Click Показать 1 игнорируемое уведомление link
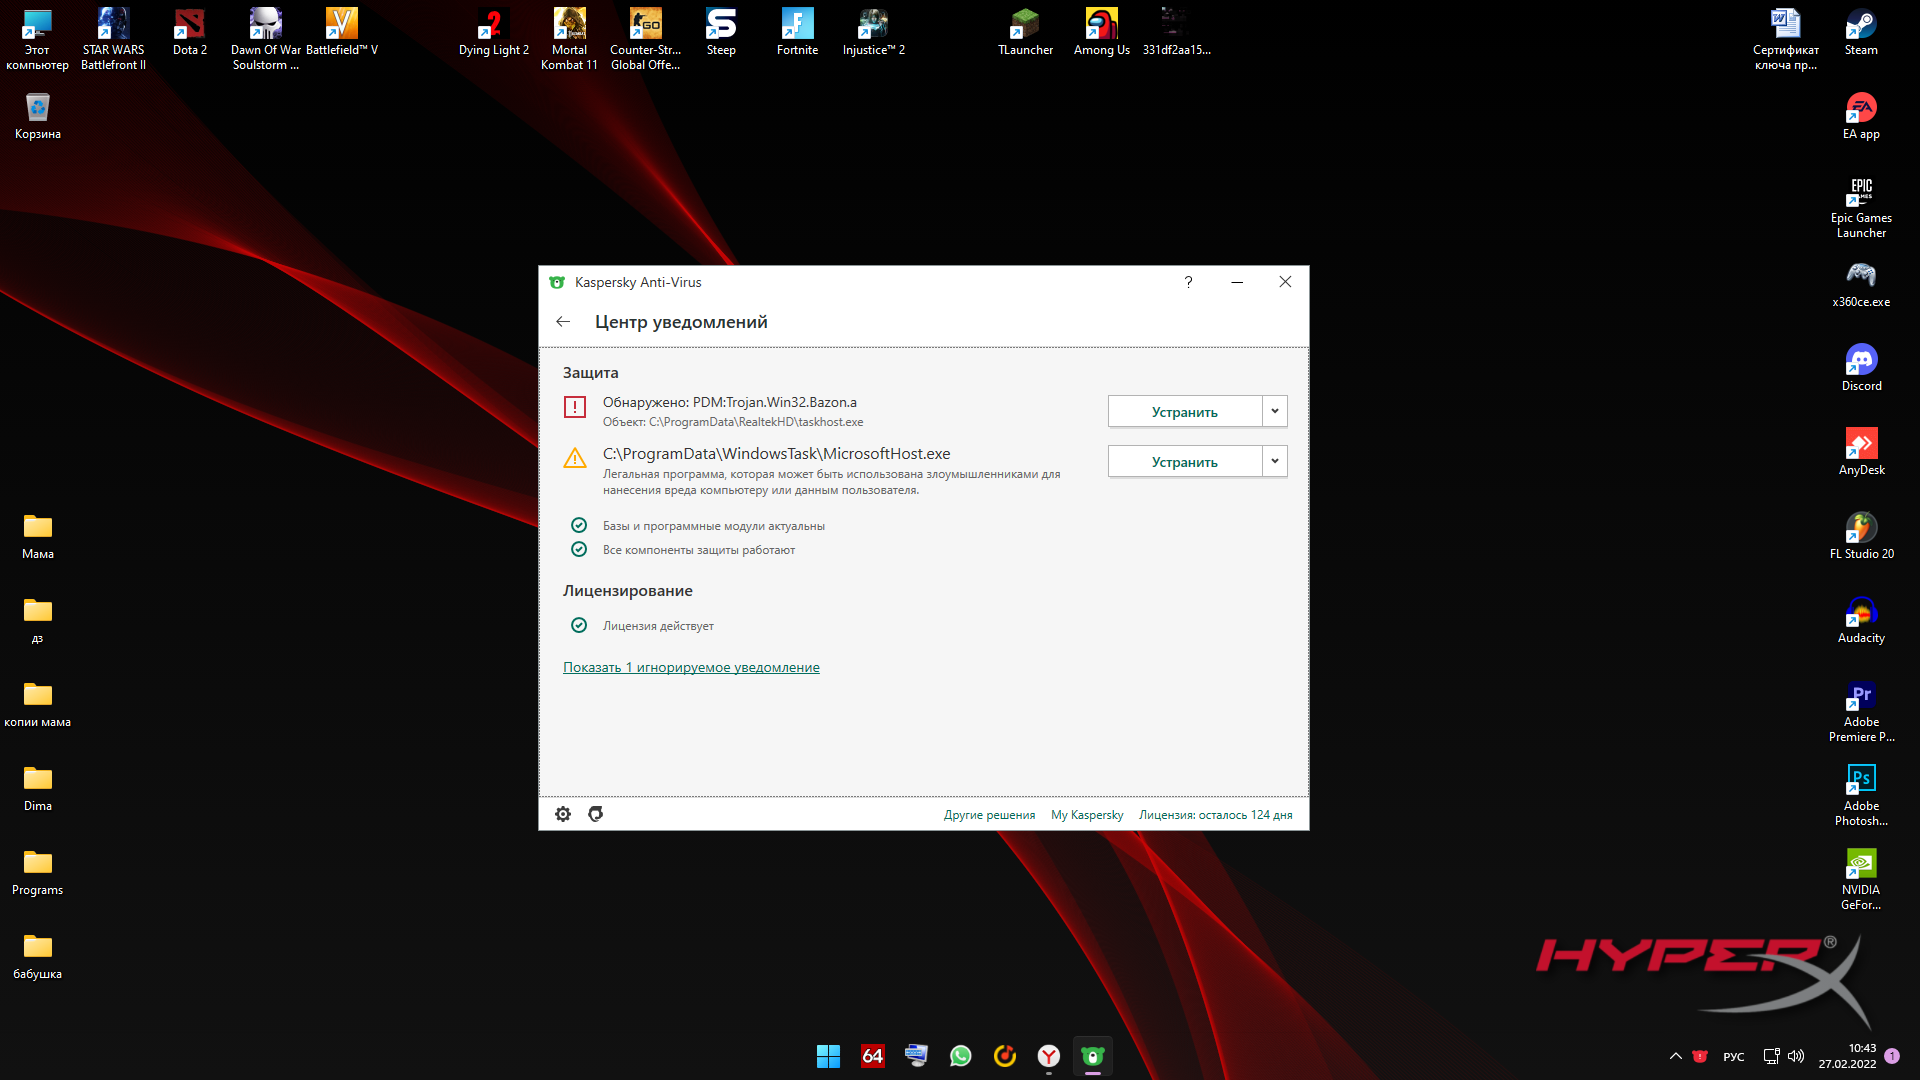 pyautogui.click(x=692, y=666)
